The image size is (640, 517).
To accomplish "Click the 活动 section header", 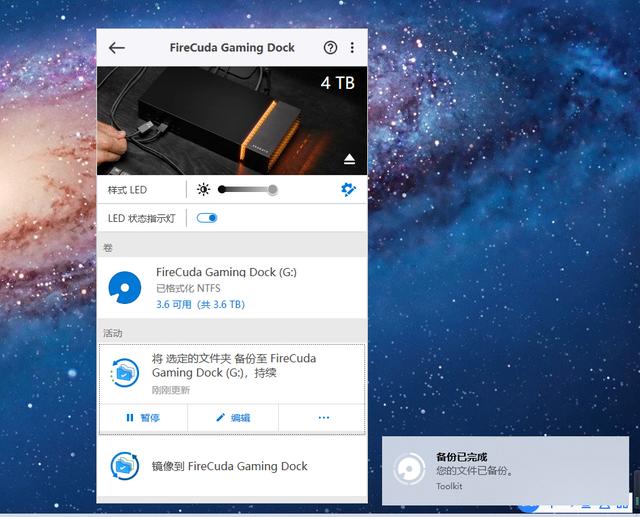I will click(x=113, y=333).
